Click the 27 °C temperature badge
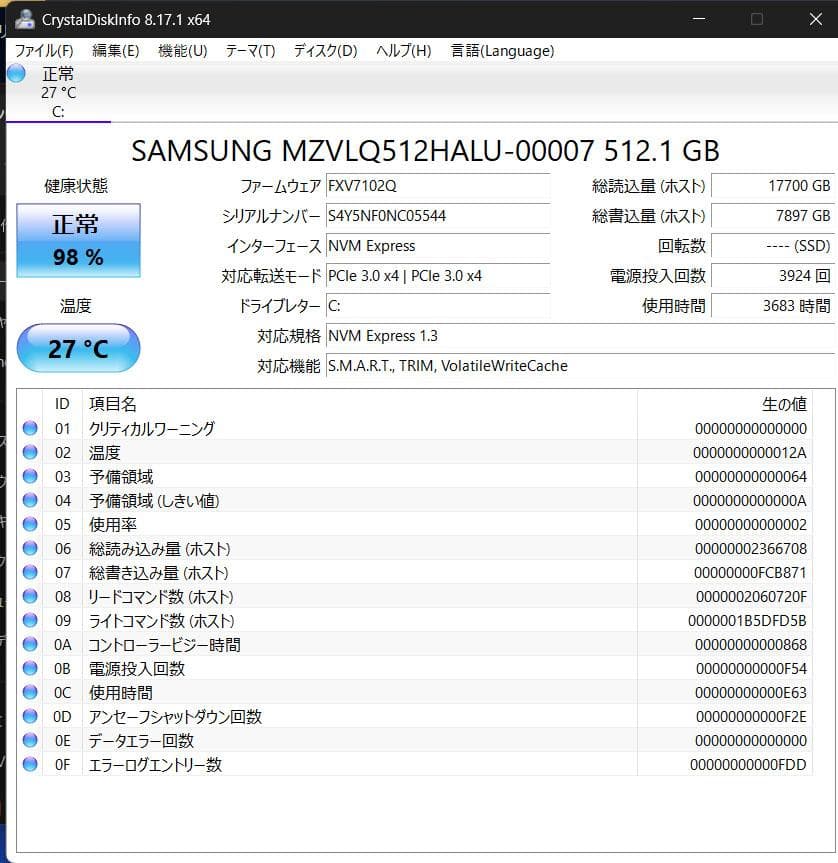Screen dimensions: 838x863 [78, 348]
